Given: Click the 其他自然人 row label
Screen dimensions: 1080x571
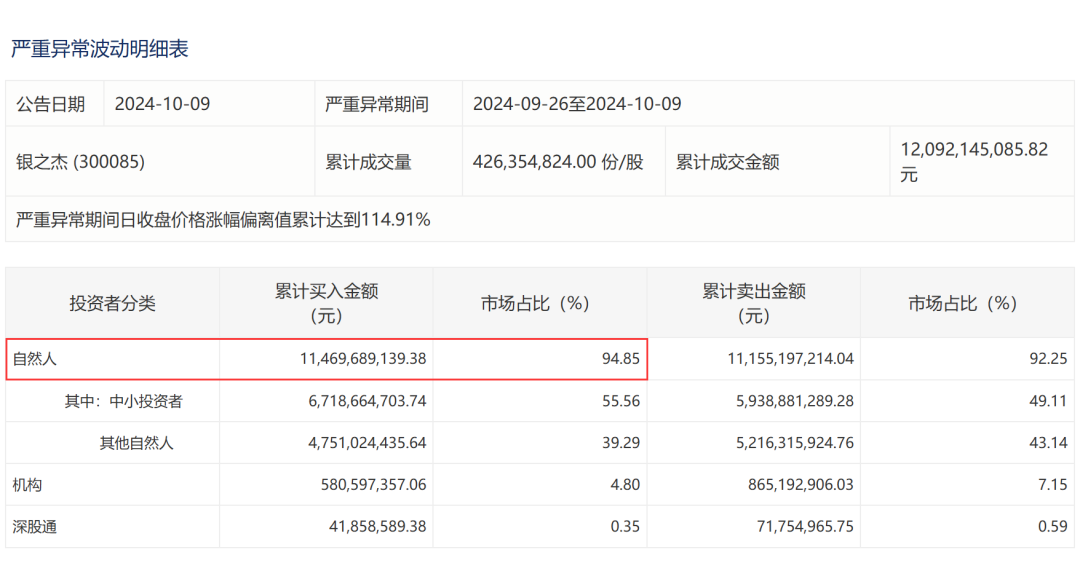Looking at the screenshot, I should point(136,443).
